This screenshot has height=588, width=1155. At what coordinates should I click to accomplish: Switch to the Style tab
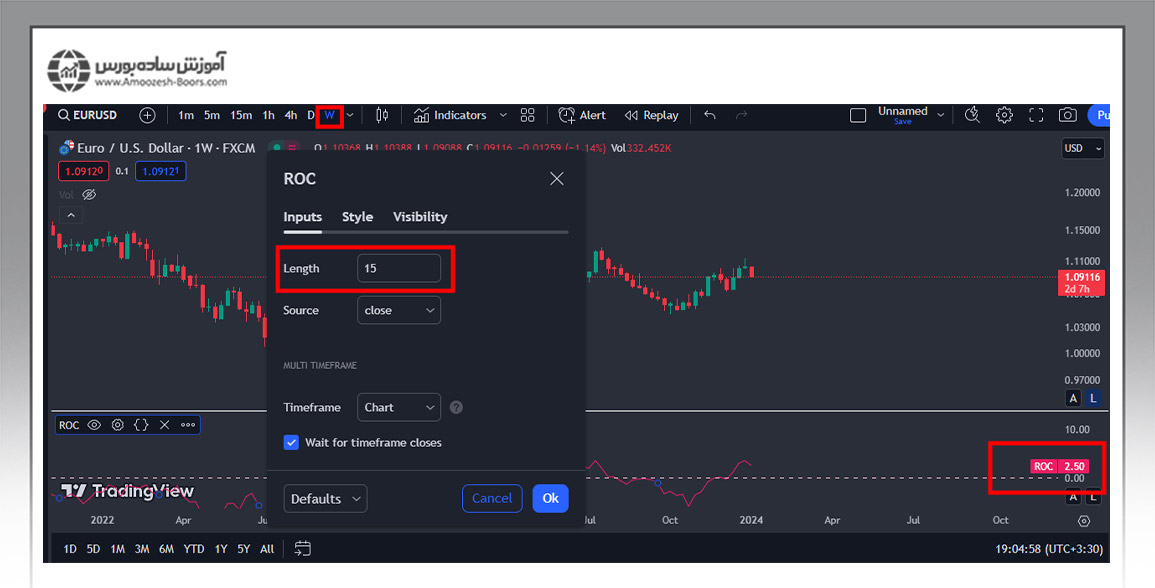click(357, 216)
